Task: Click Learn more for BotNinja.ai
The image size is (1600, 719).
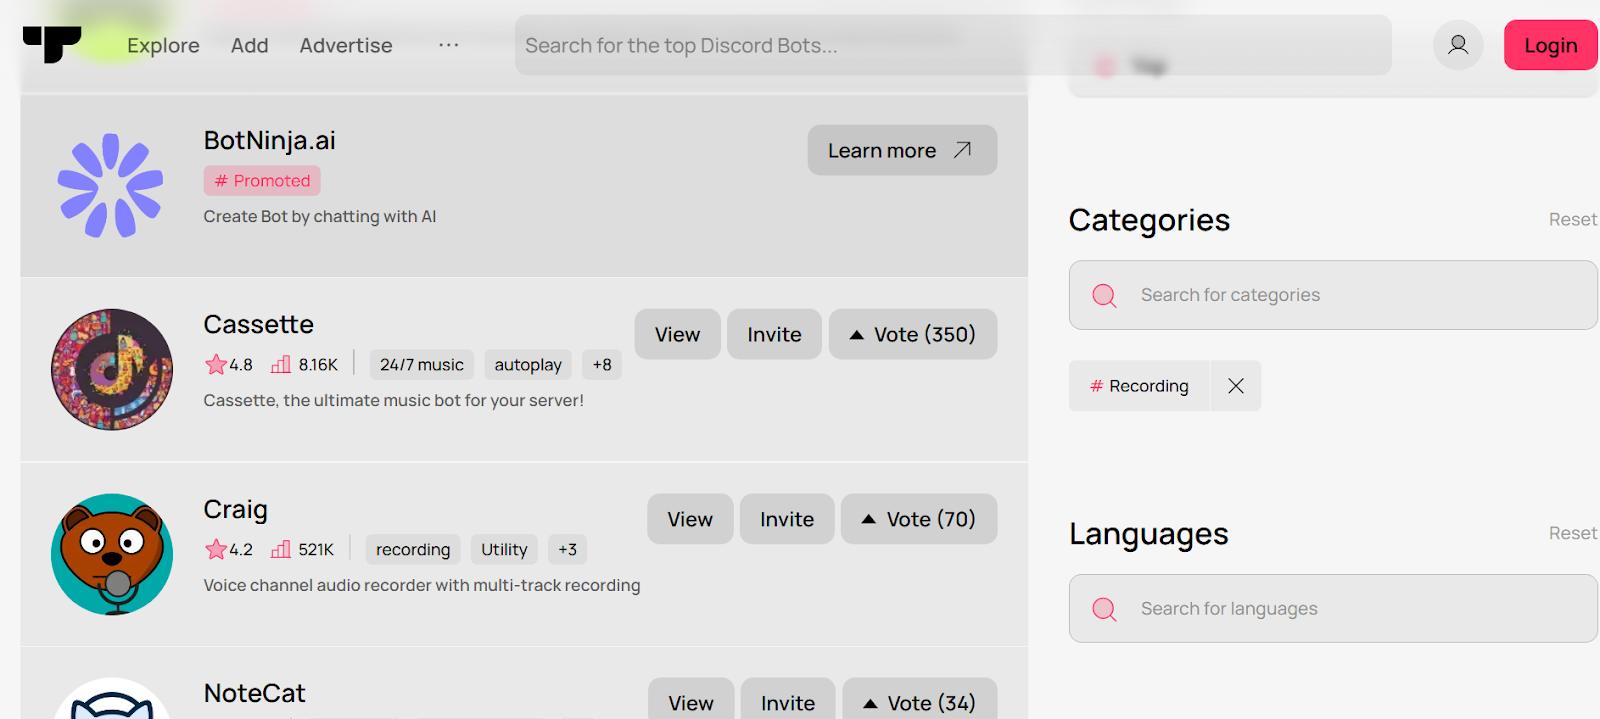Action: pyautogui.click(x=901, y=150)
